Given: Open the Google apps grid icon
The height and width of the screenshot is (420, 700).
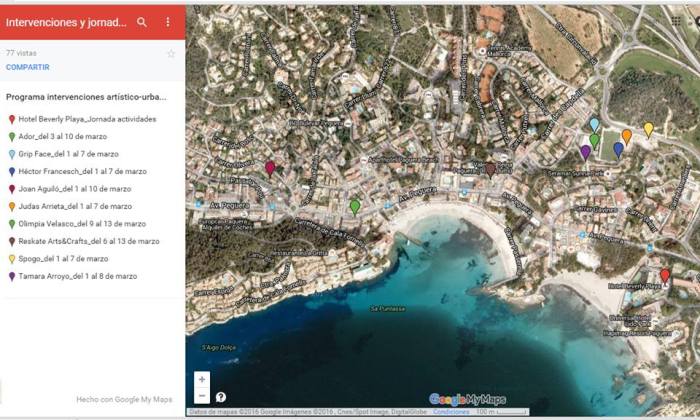Looking at the screenshot, I should 676,21.
